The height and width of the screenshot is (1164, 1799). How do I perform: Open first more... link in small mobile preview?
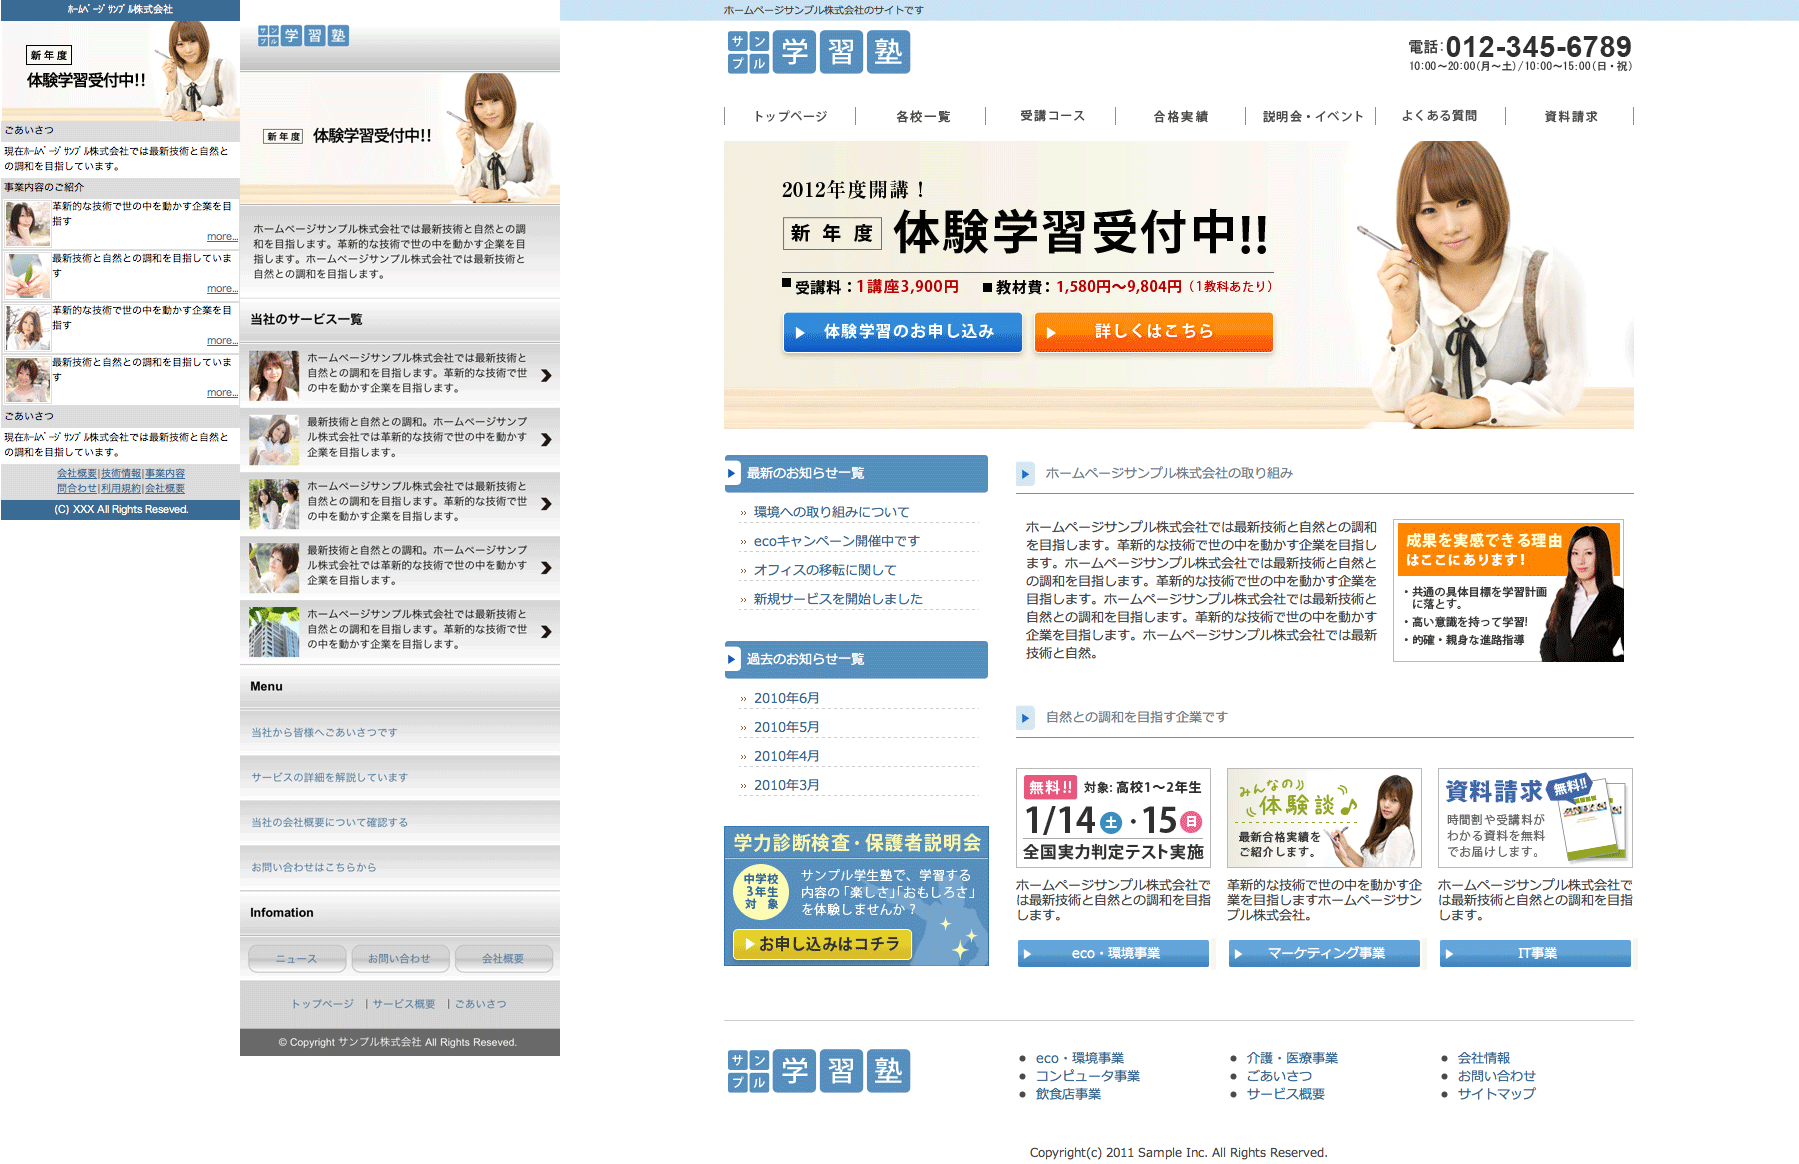pos(221,237)
